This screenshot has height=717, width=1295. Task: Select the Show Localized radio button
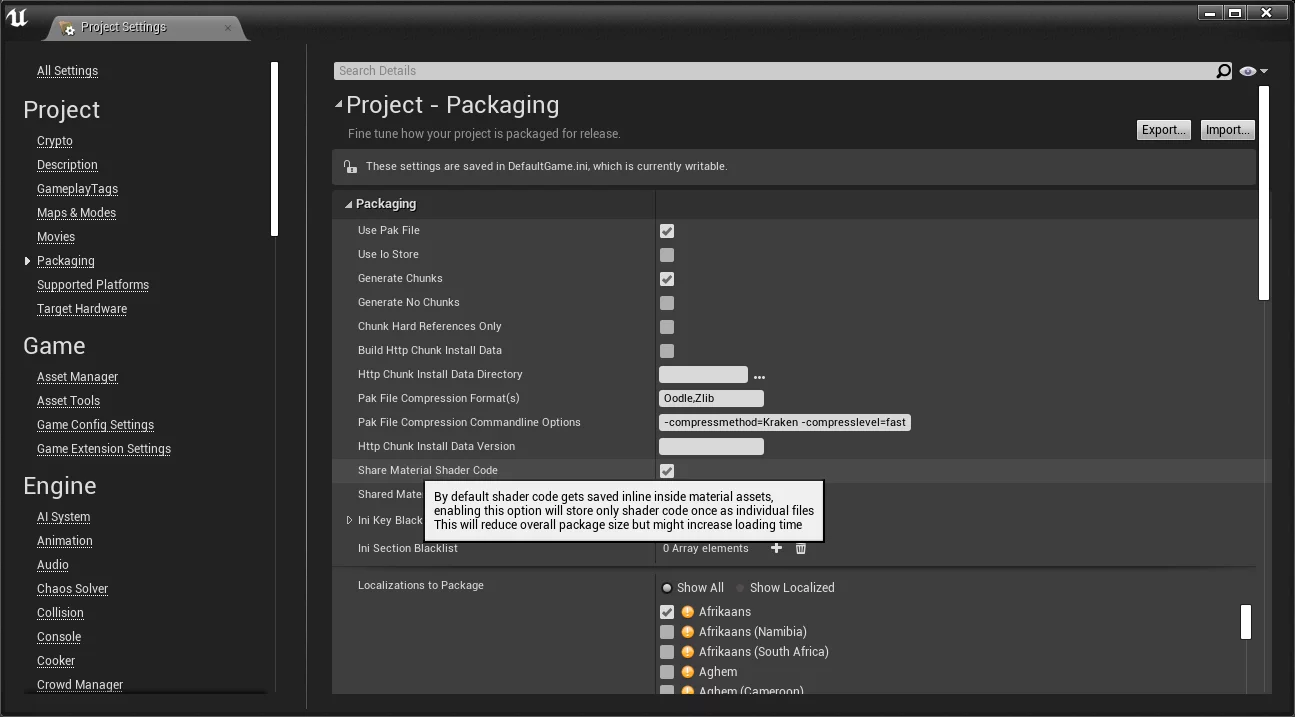pos(741,588)
